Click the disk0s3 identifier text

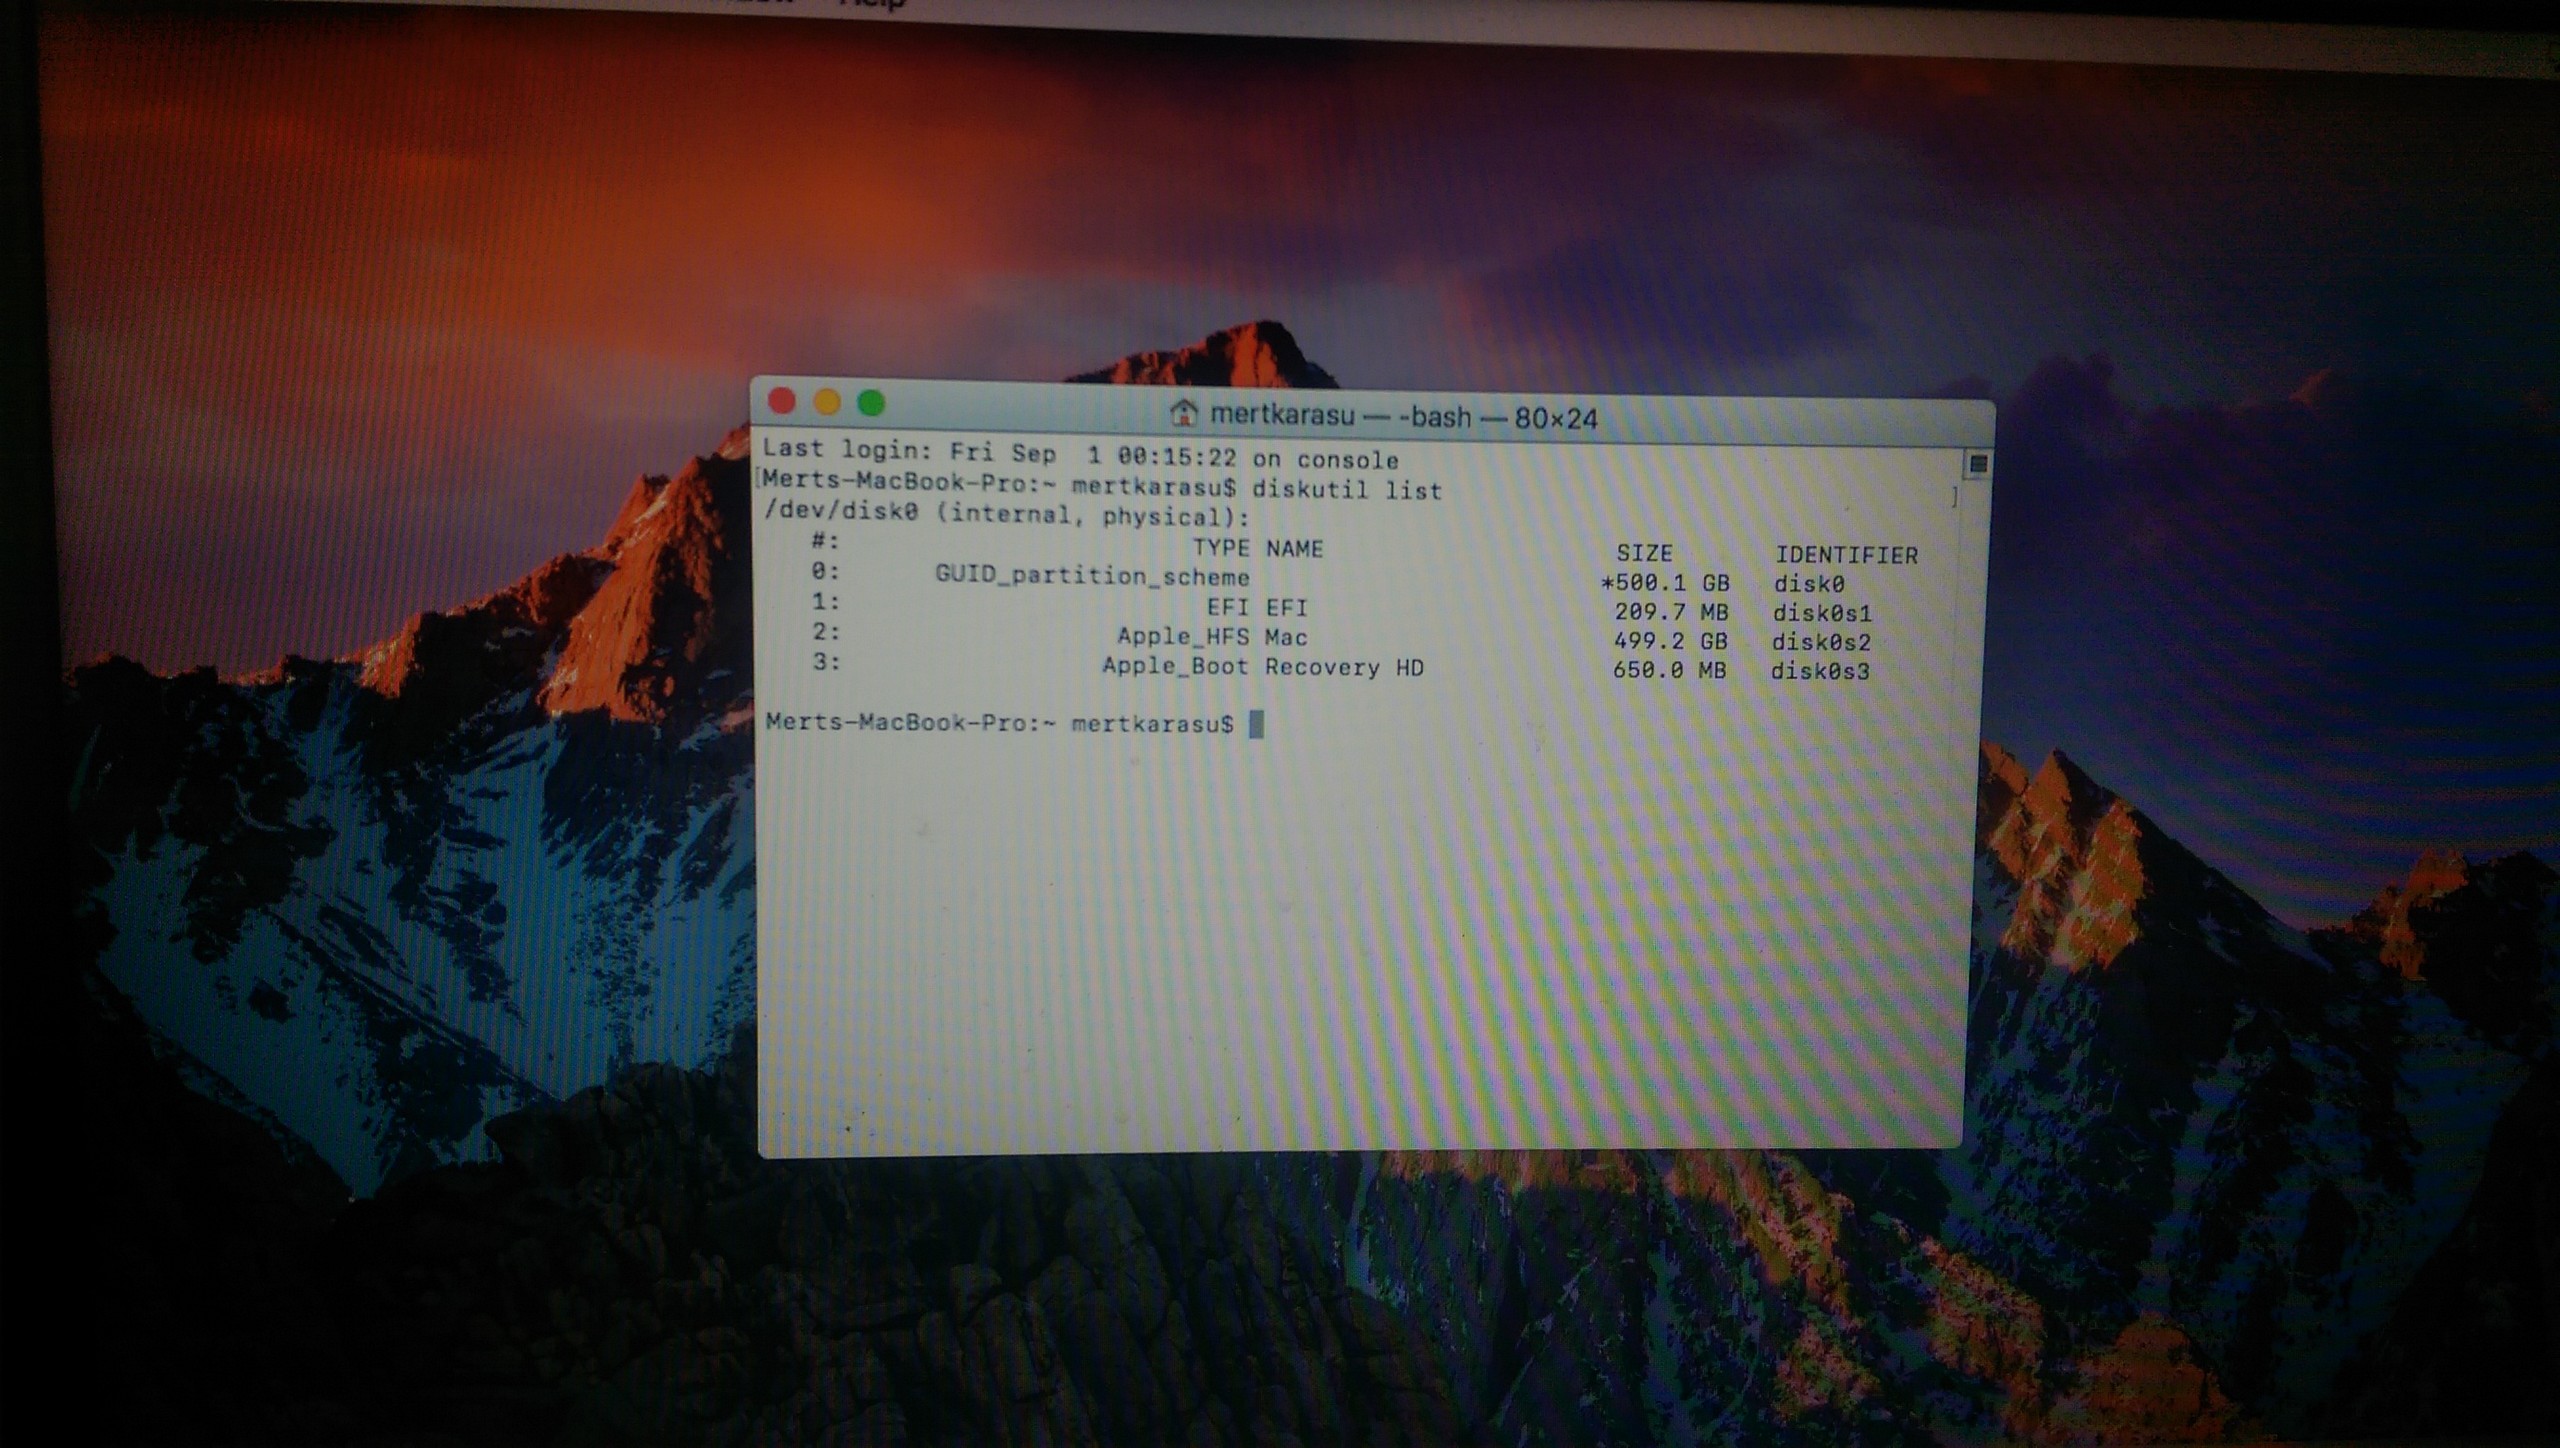1819,671
